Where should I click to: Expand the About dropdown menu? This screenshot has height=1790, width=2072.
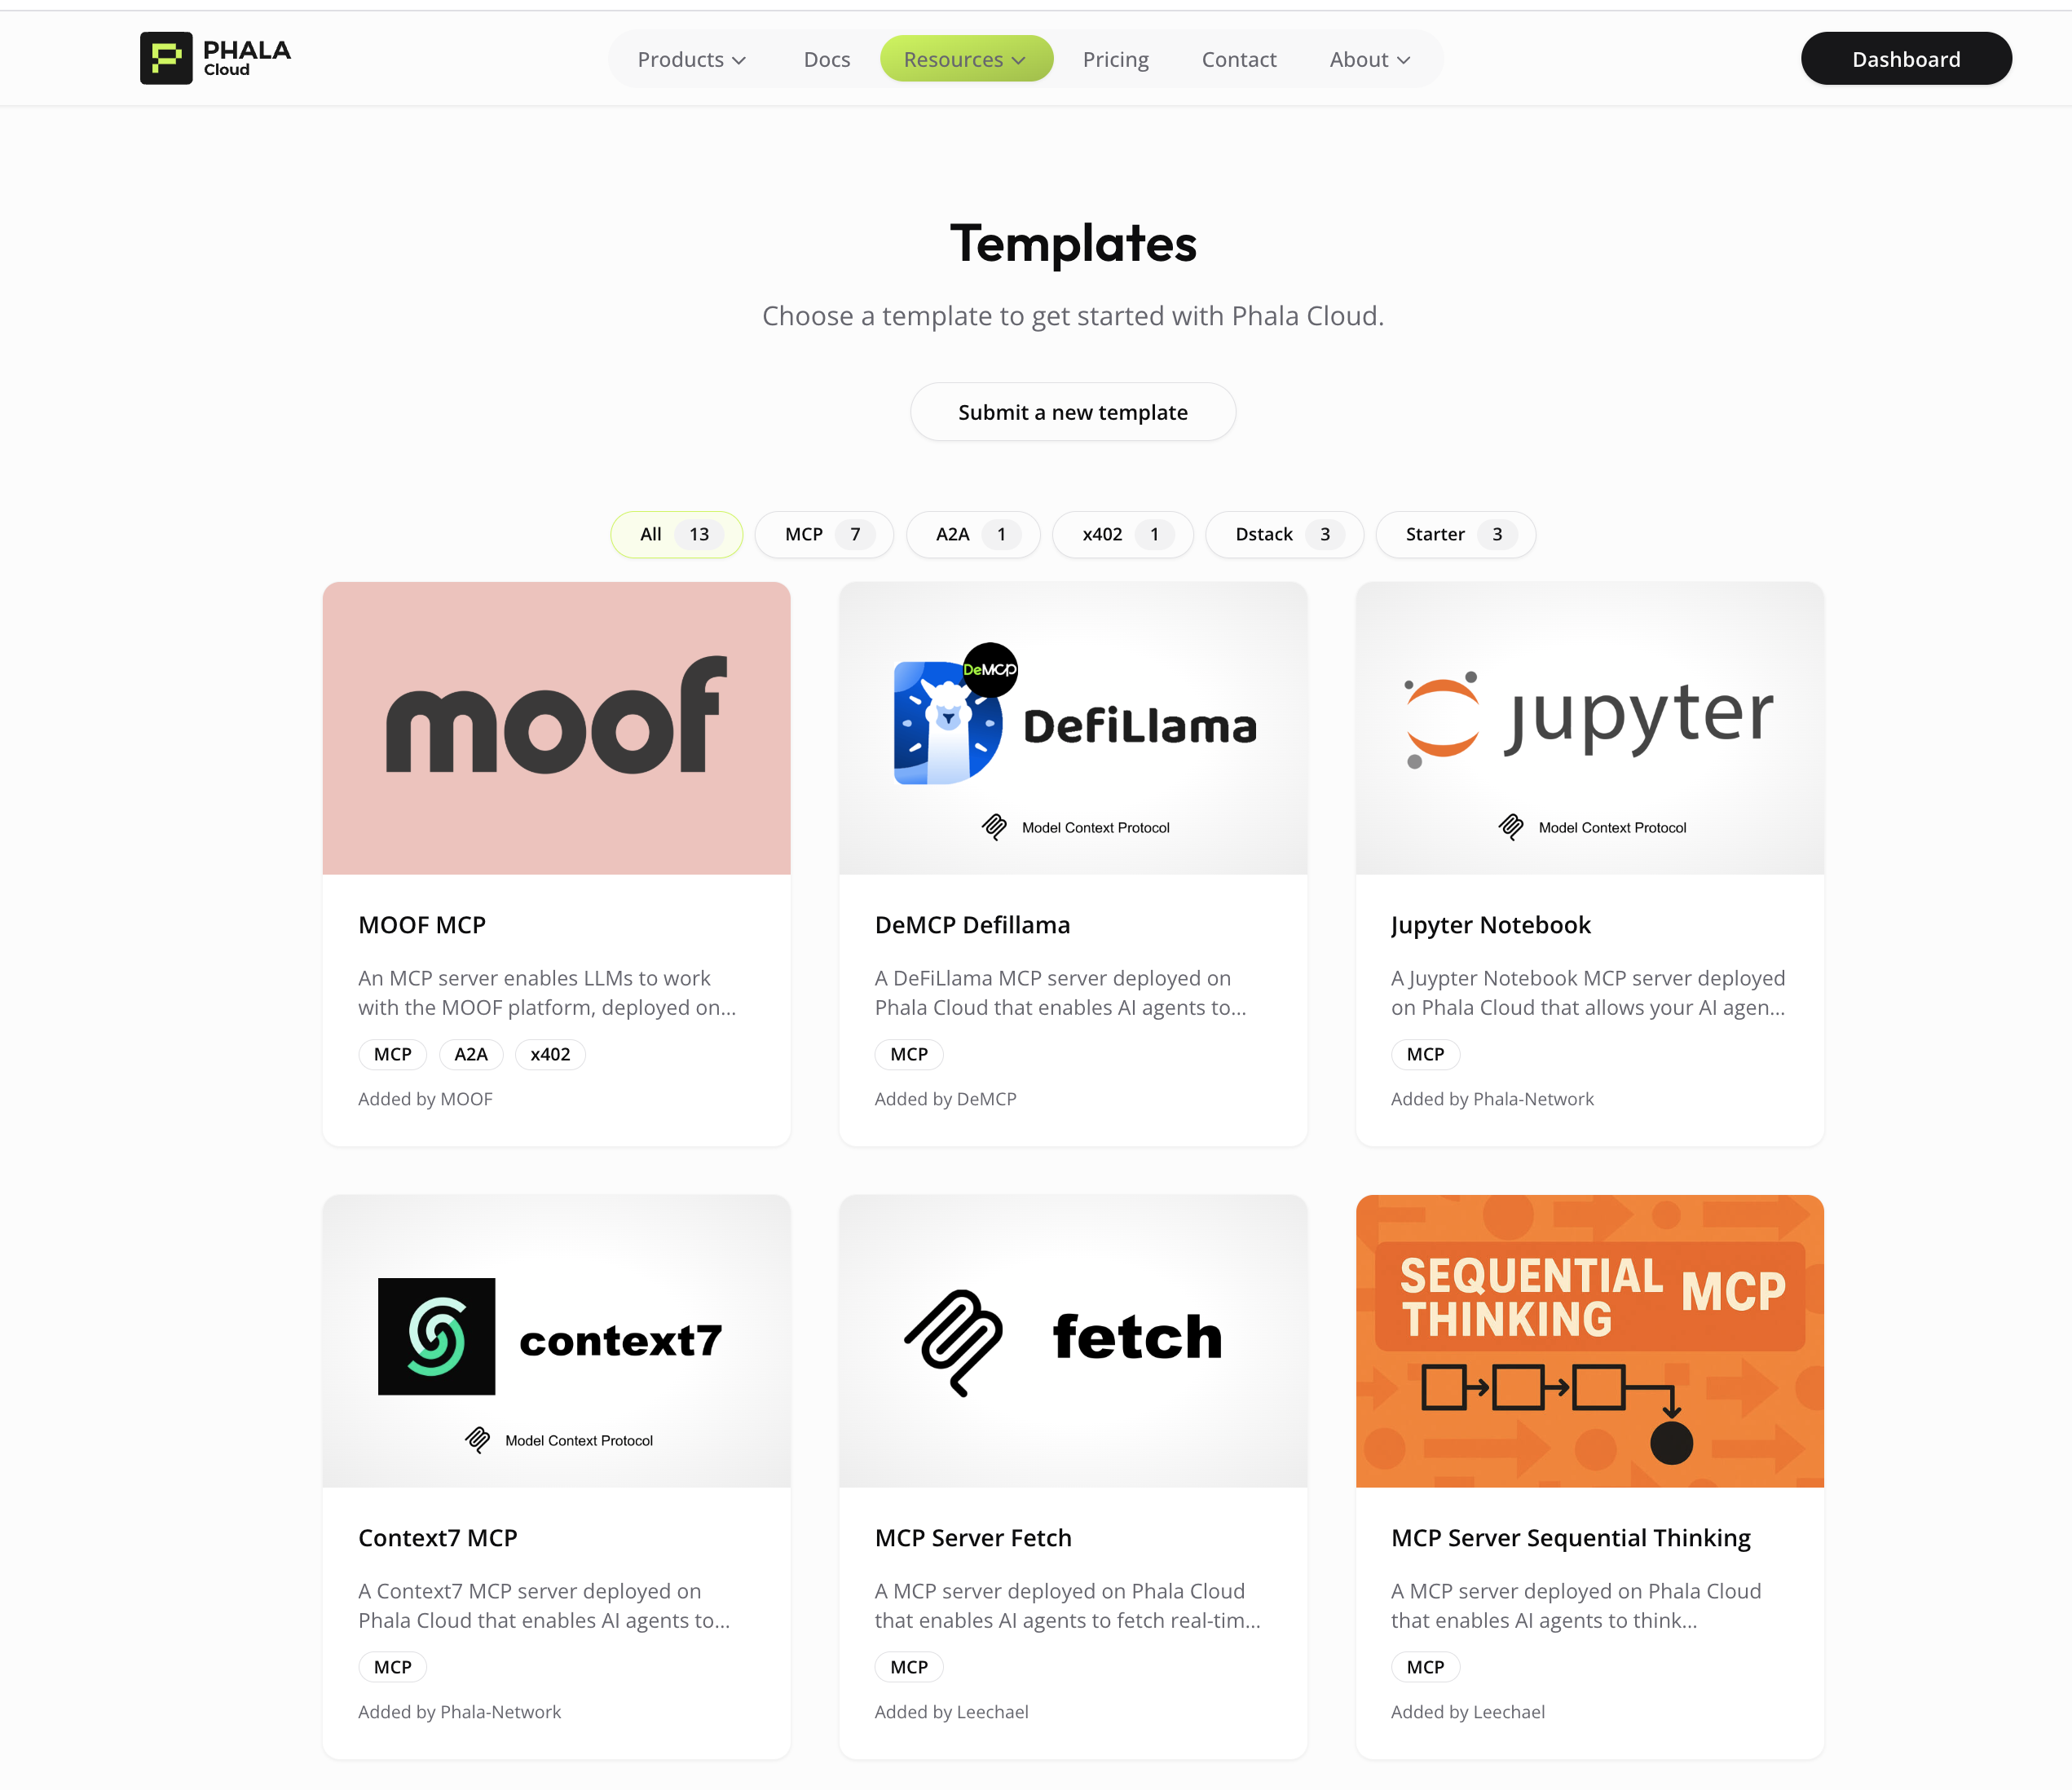point(1370,59)
